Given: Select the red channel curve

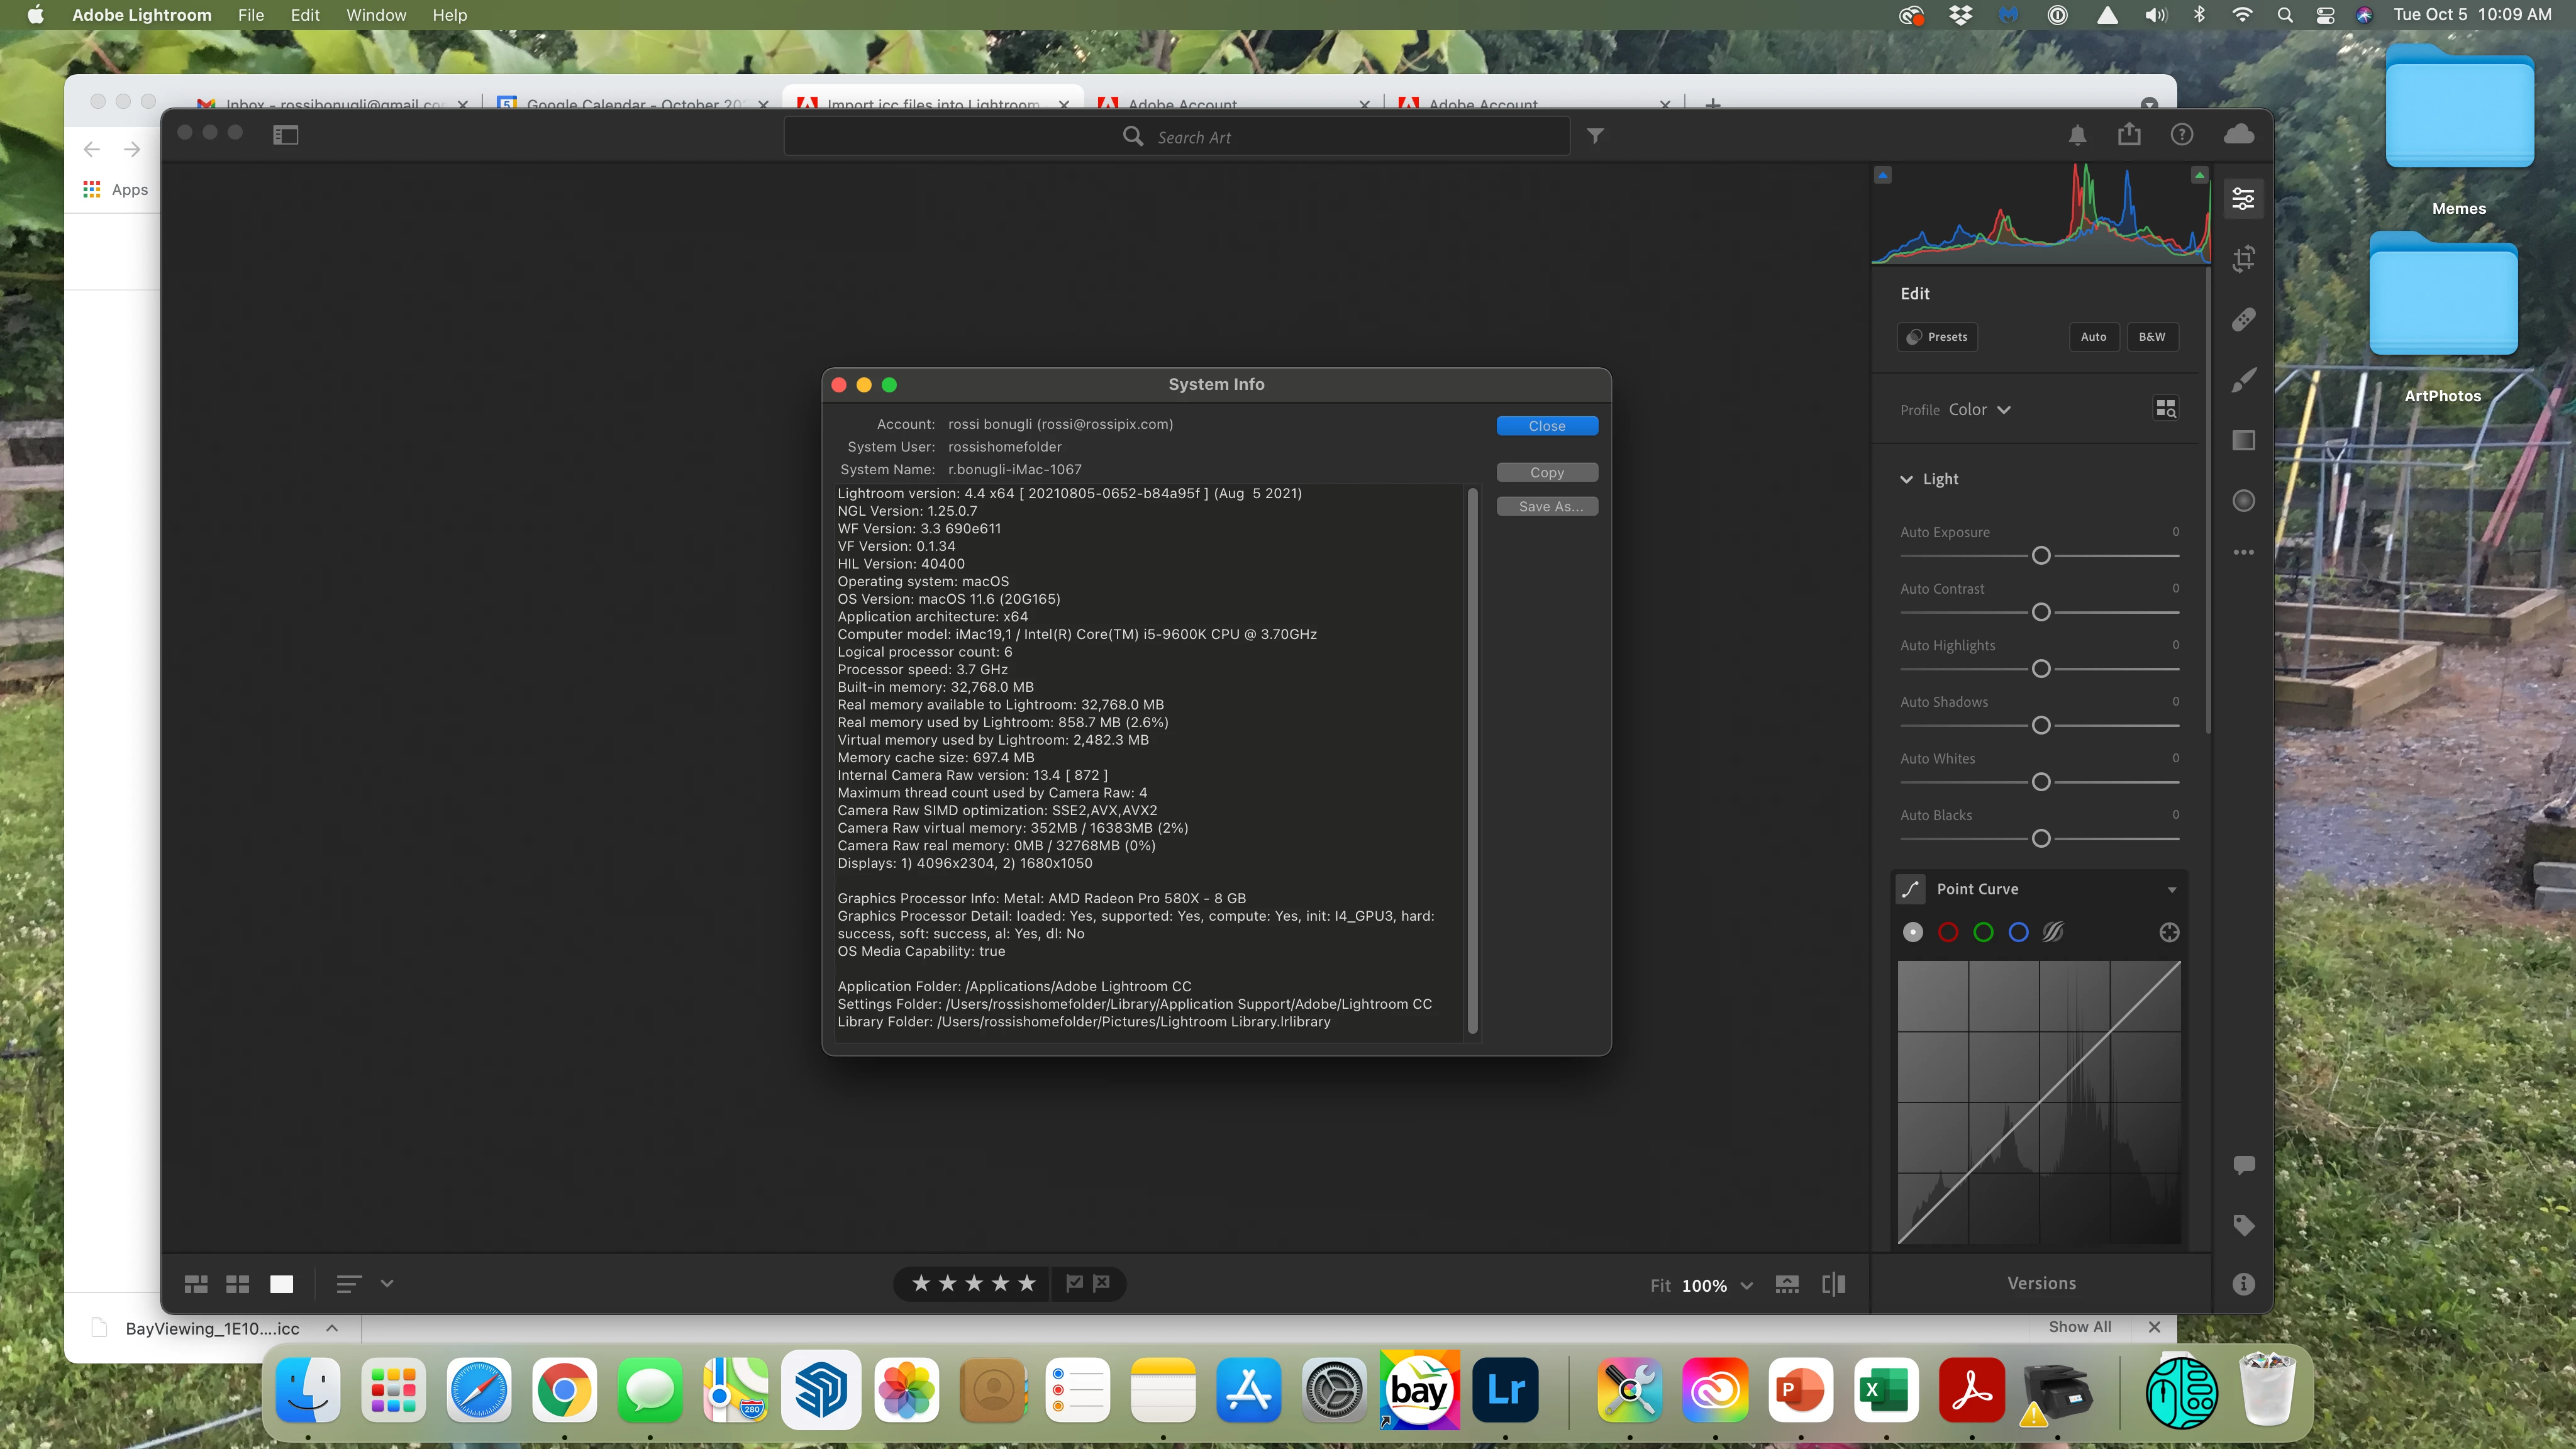Looking at the screenshot, I should (1948, 932).
